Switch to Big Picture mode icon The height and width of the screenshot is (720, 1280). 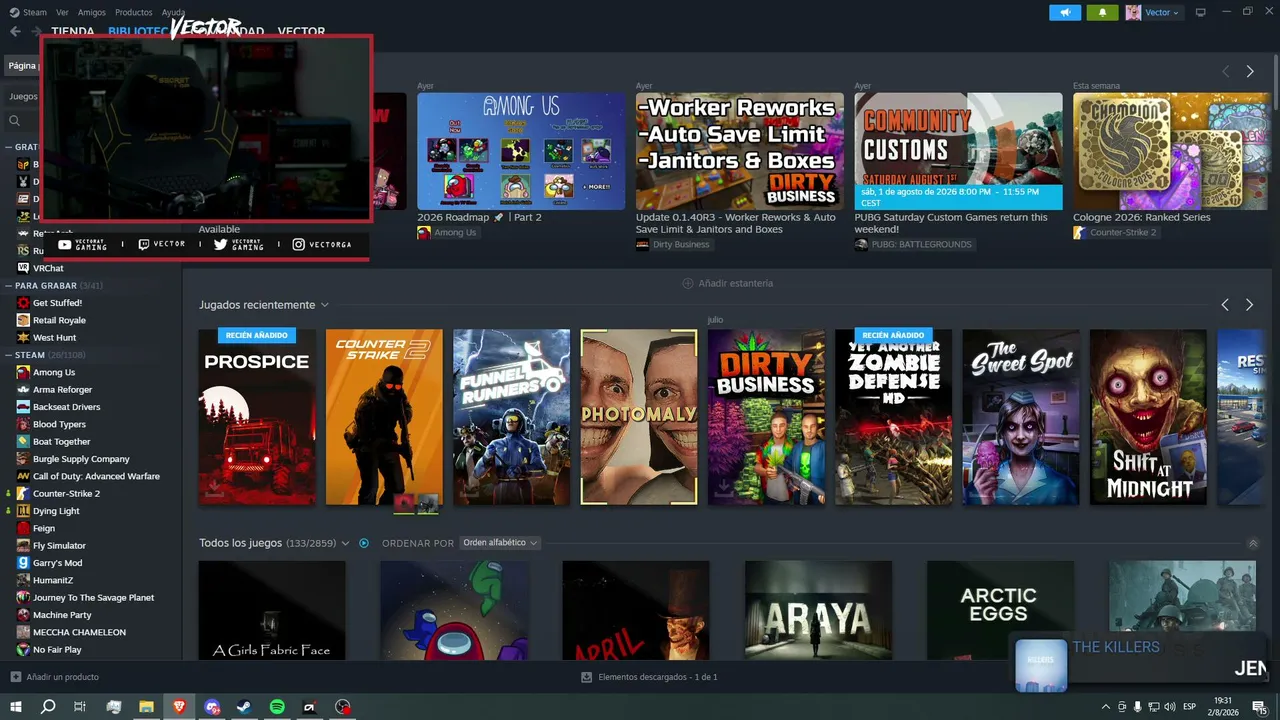[1201, 12]
